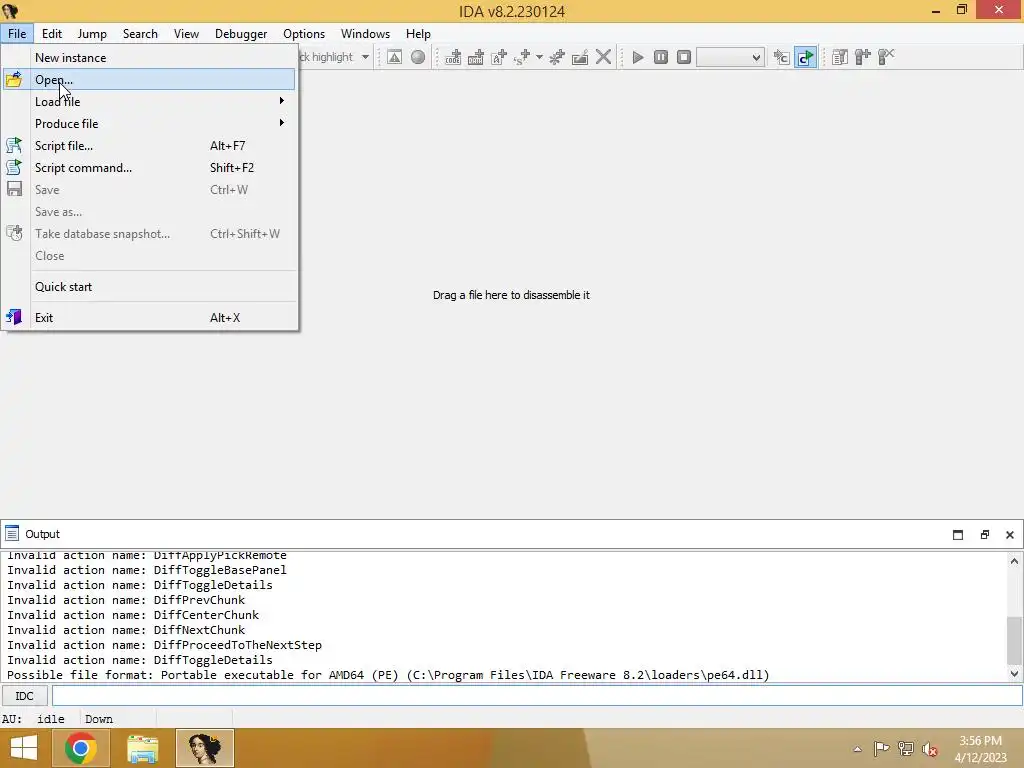The height and width of the screenshot is (768, 1024).
Task: Expand the Produce file submenu
Action: [149, 123]
